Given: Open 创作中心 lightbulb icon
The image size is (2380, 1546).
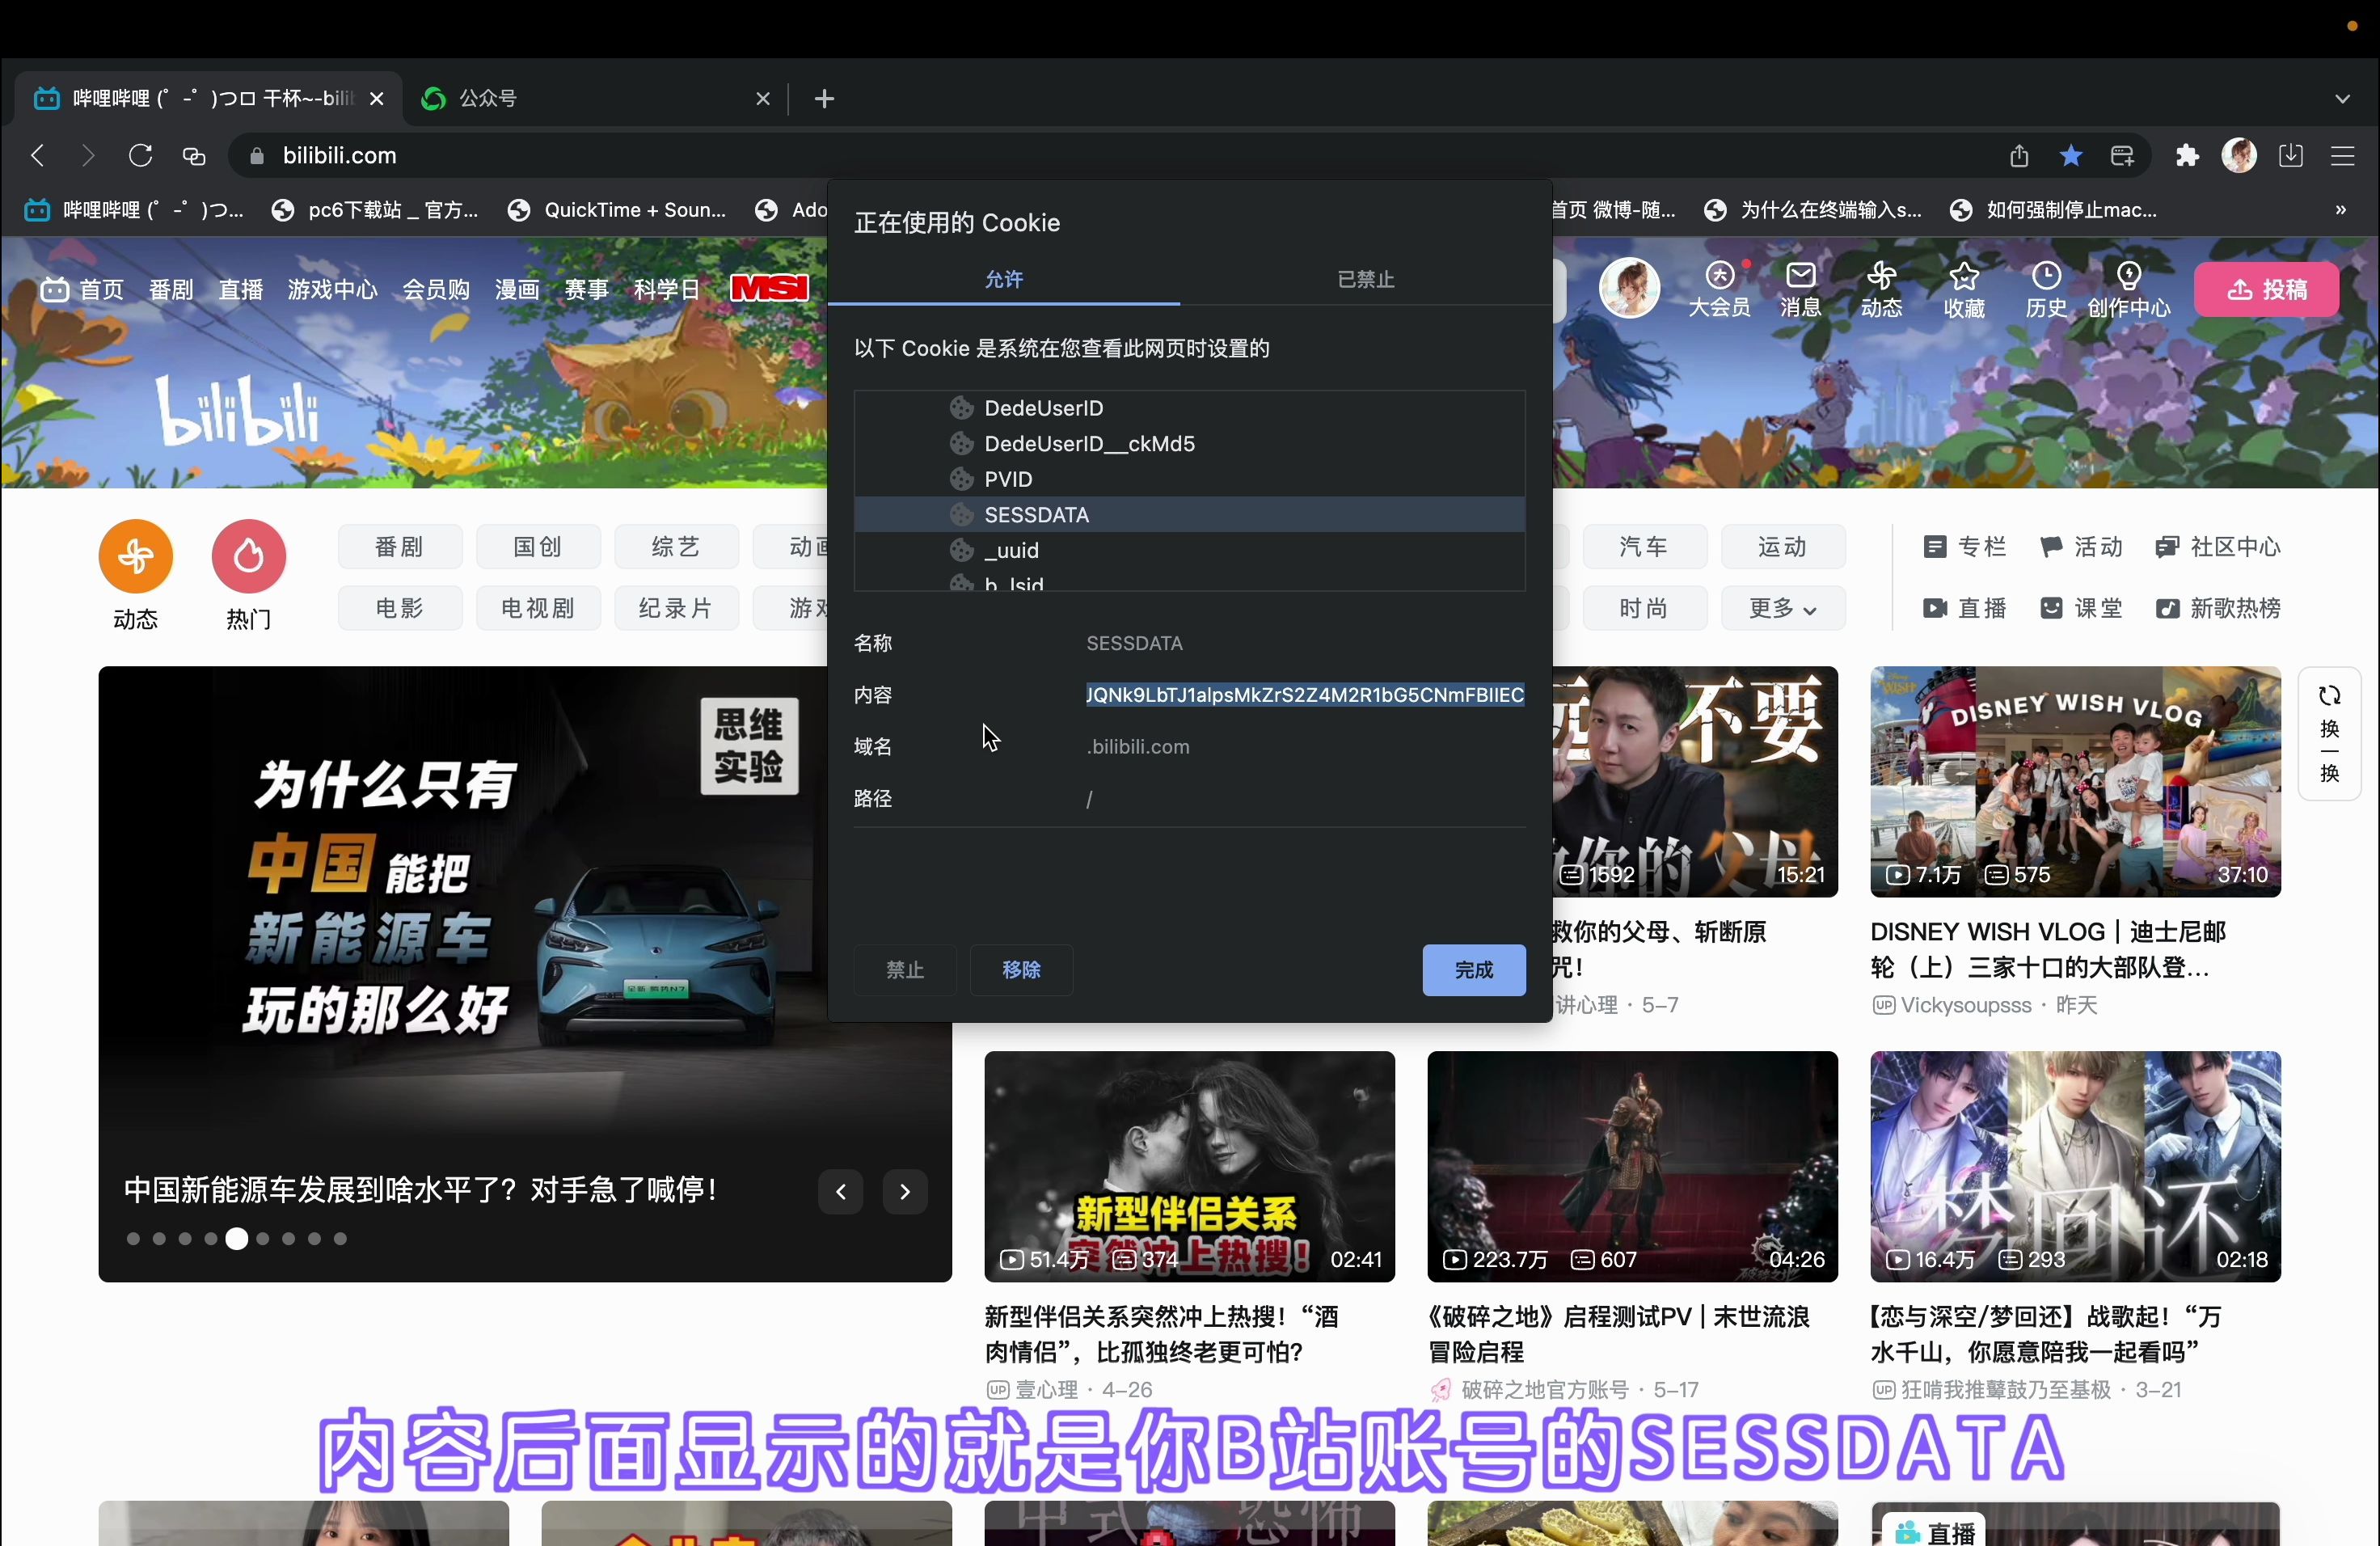Looking at the screenshot, I should click(2129, 289).
